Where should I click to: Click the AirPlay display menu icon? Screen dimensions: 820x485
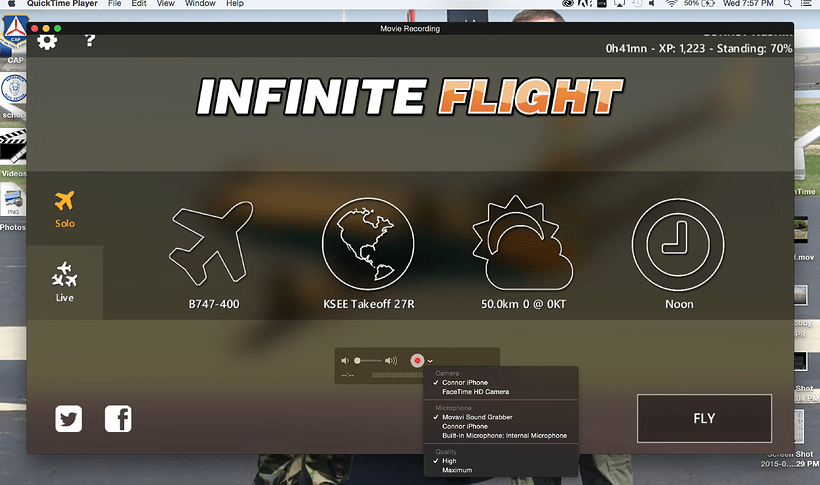pos(619,3)
